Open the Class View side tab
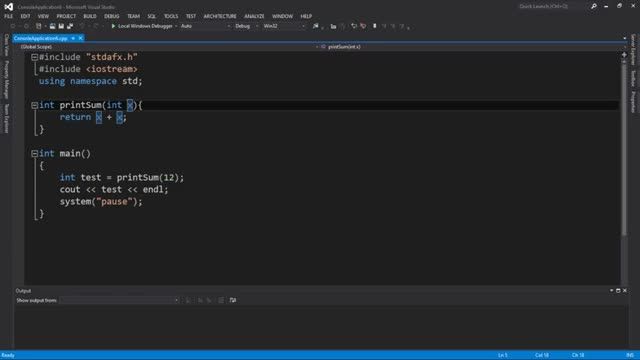 [x=7, y=45]
